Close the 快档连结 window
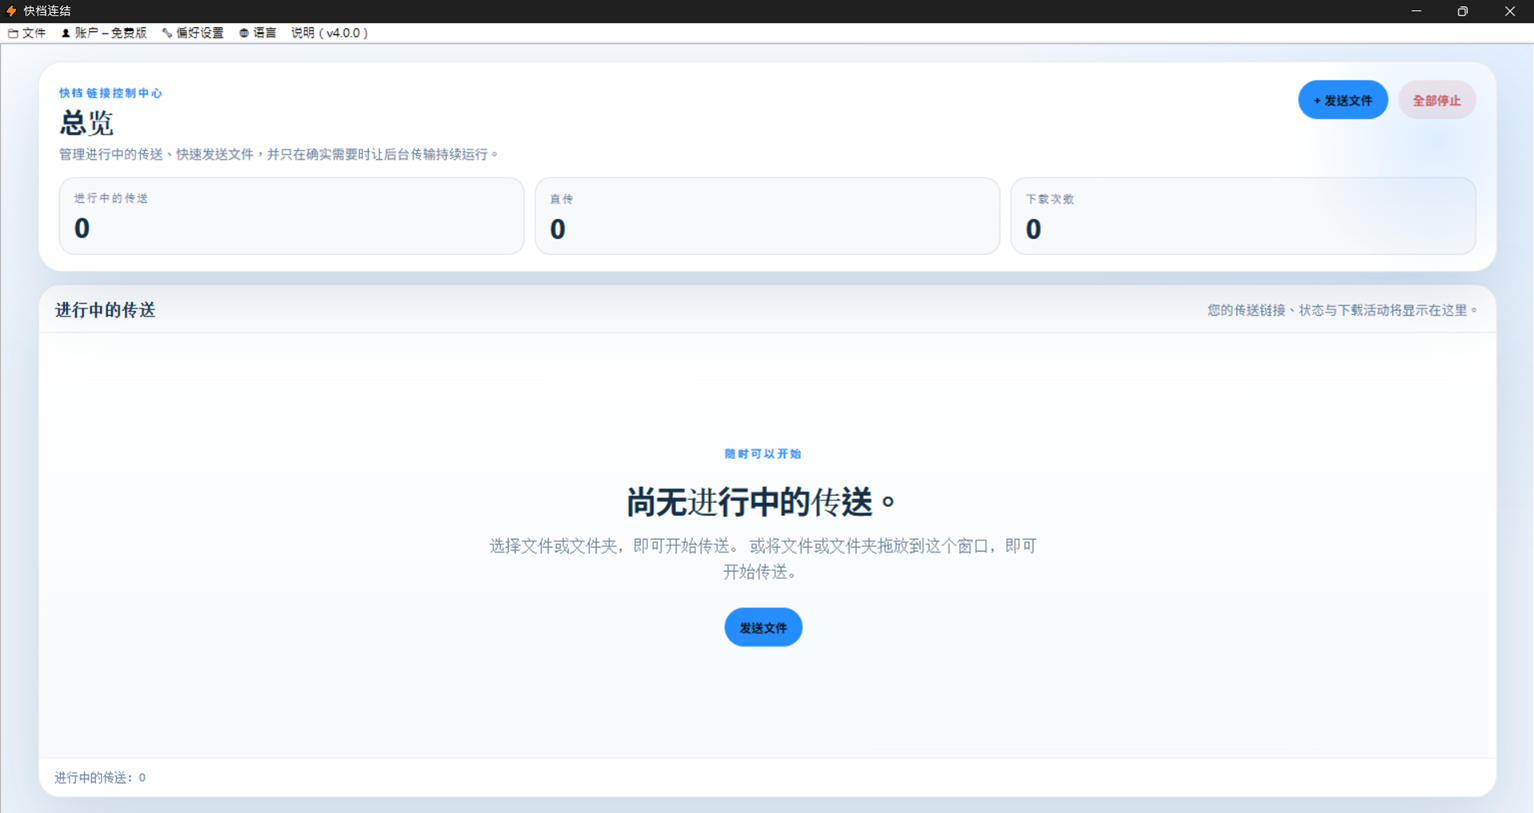The width and height of the screenshot is (1534, 813). click(x=1510, y=11)
